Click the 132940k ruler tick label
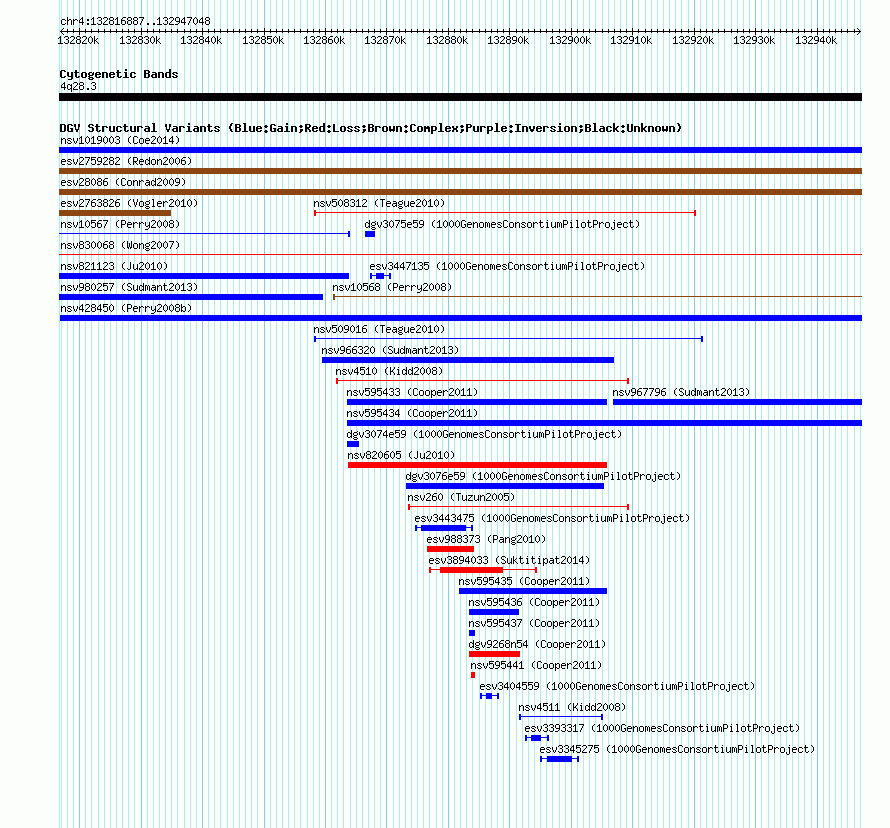 pos(816,40)
